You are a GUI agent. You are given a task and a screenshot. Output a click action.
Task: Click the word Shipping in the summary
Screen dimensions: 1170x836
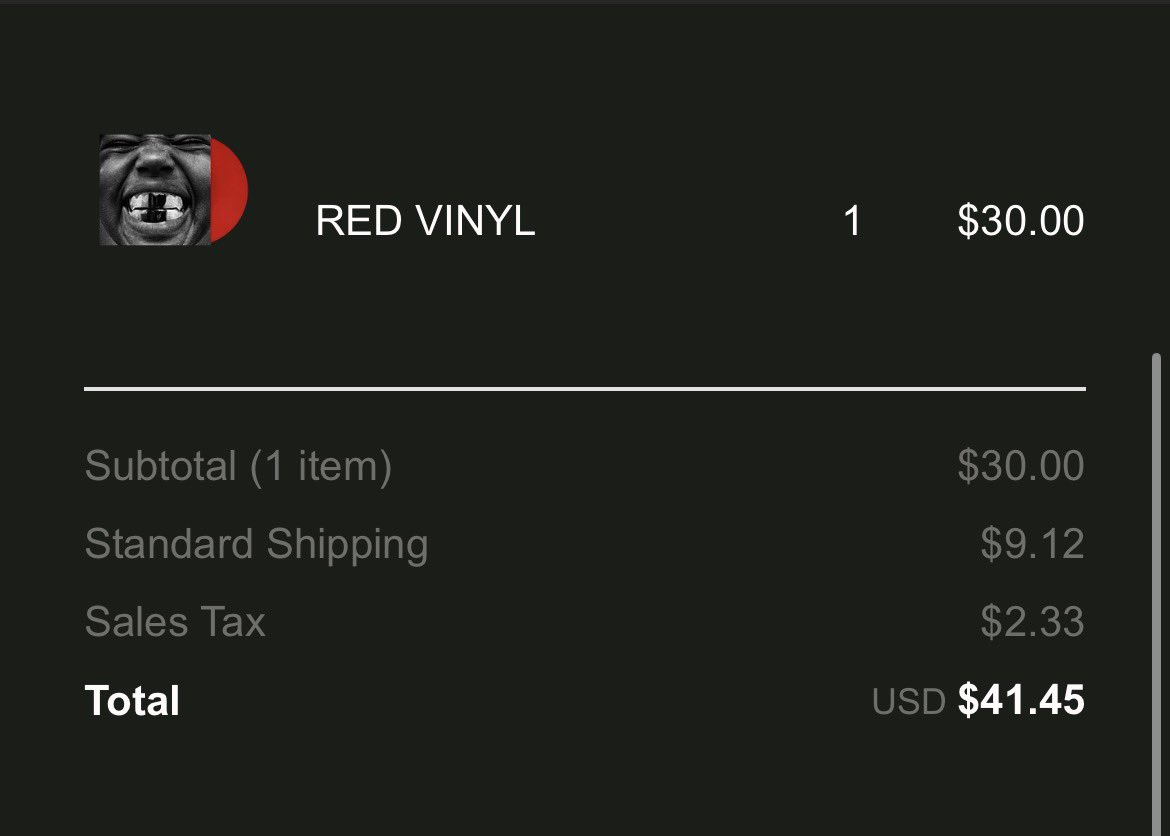coord(347,545)
